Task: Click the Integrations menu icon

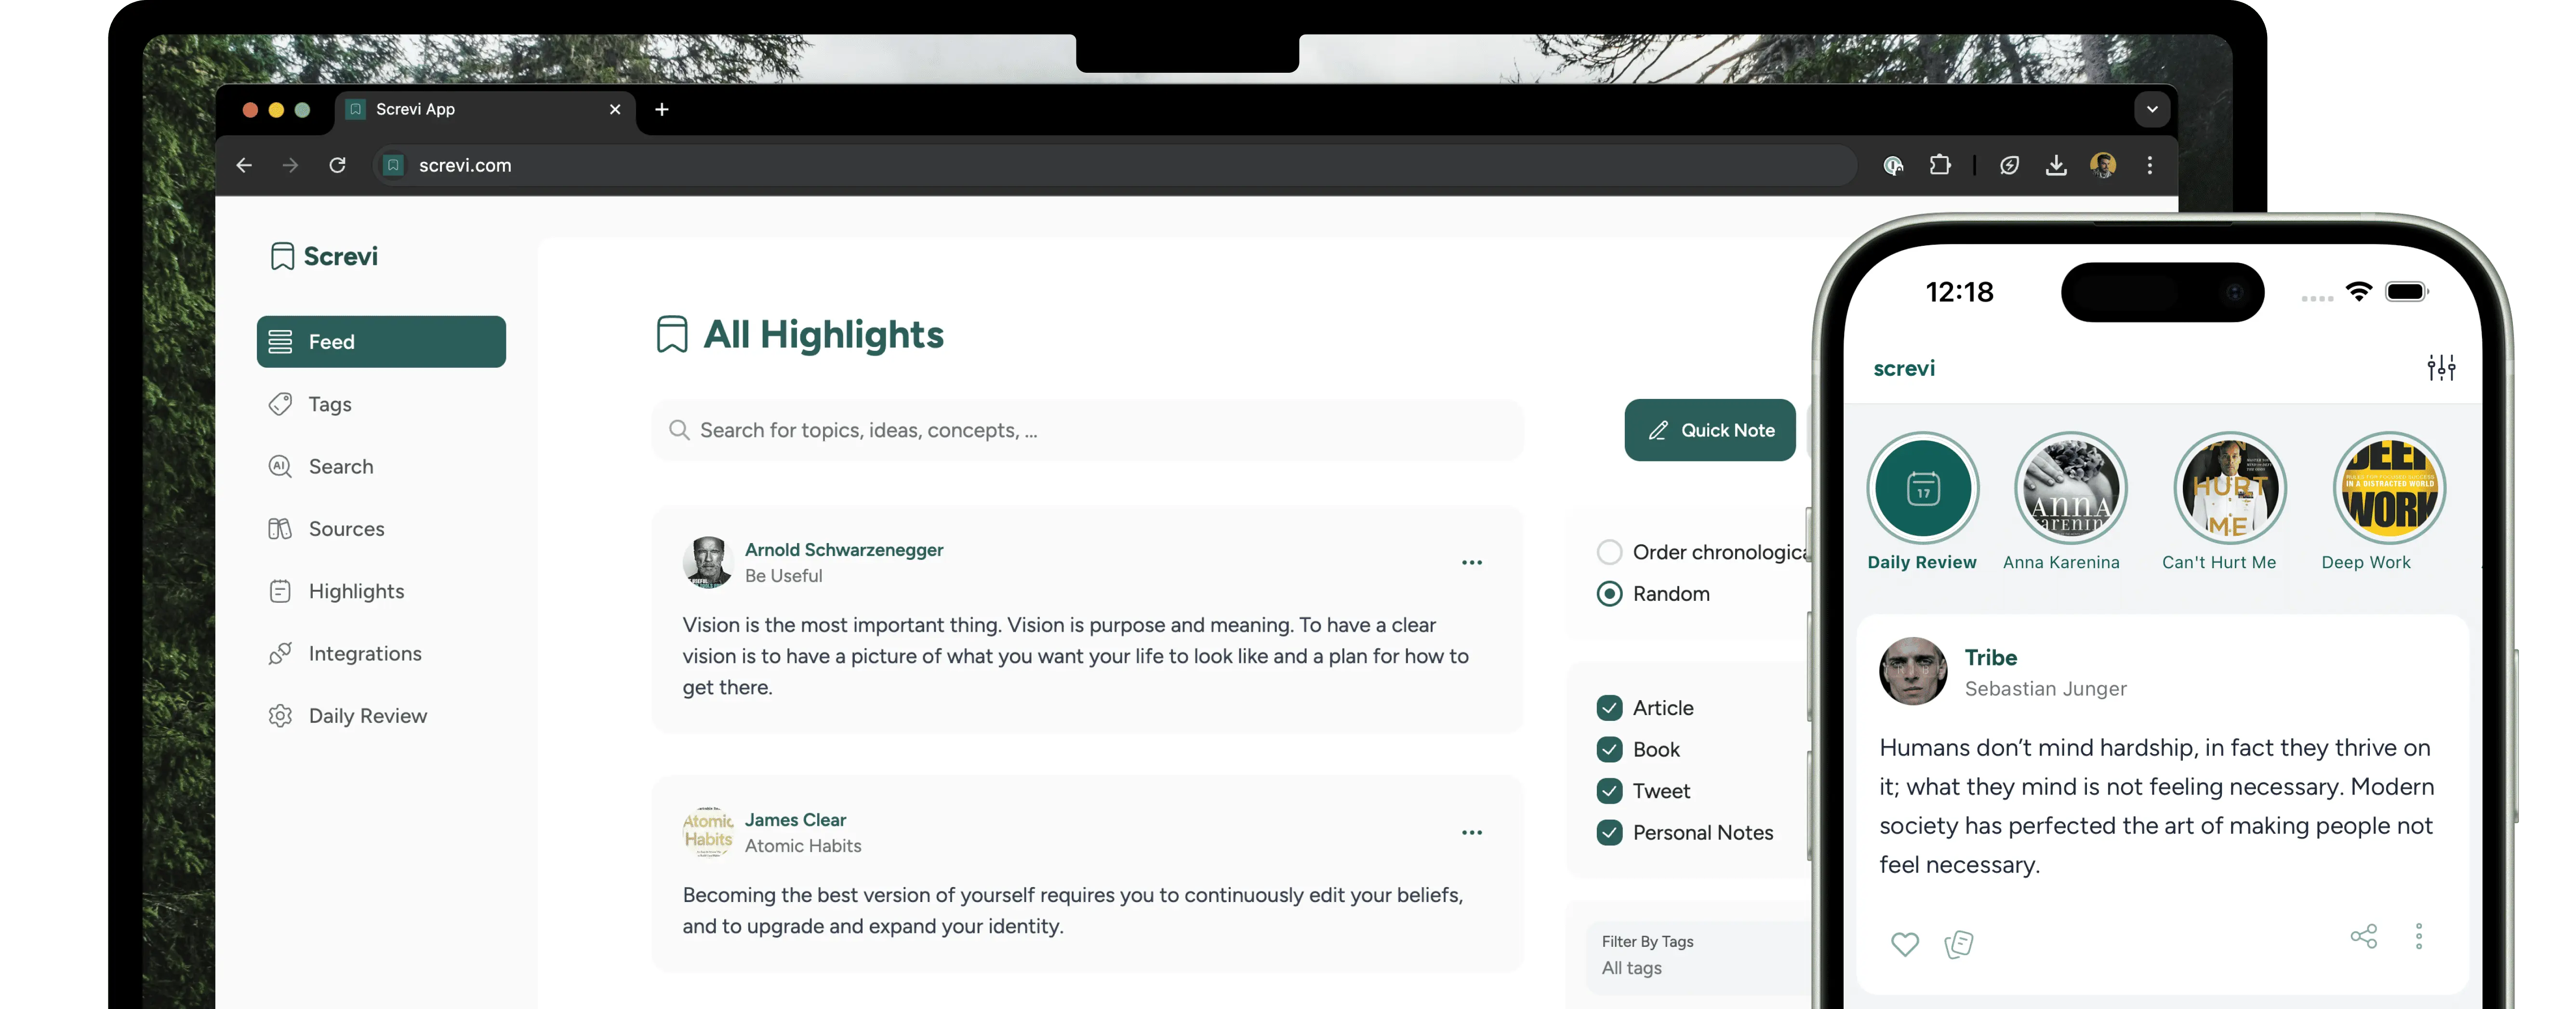Action: pos(281,652)
